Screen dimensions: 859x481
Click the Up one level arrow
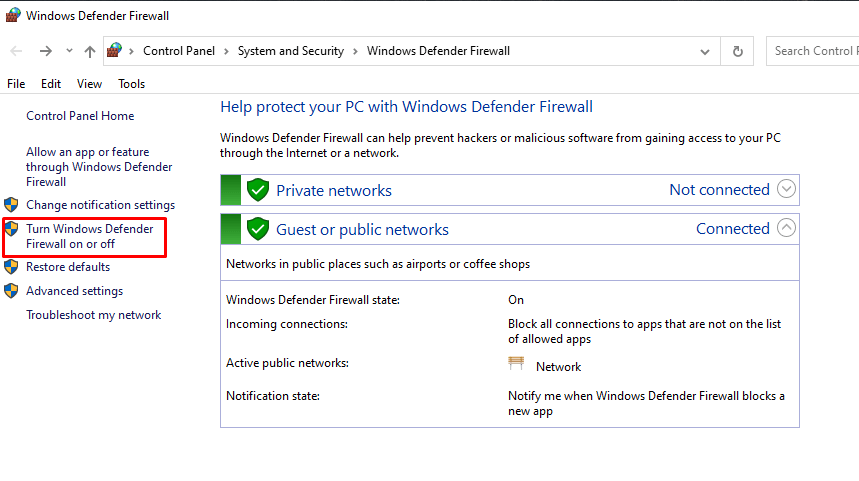[x=90, y=51]
